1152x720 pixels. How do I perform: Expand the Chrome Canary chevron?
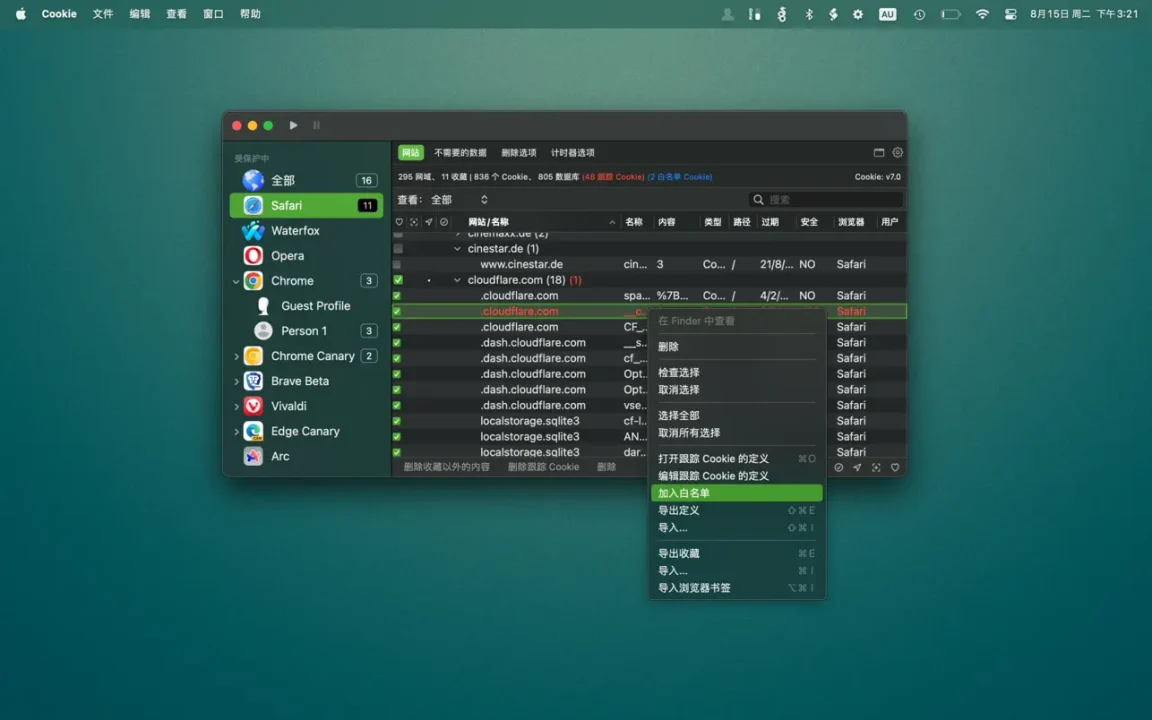click(236, 356)
